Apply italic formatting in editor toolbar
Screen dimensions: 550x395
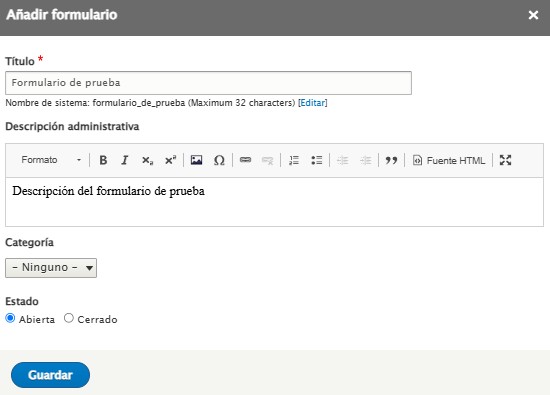(x=125, y=160)
